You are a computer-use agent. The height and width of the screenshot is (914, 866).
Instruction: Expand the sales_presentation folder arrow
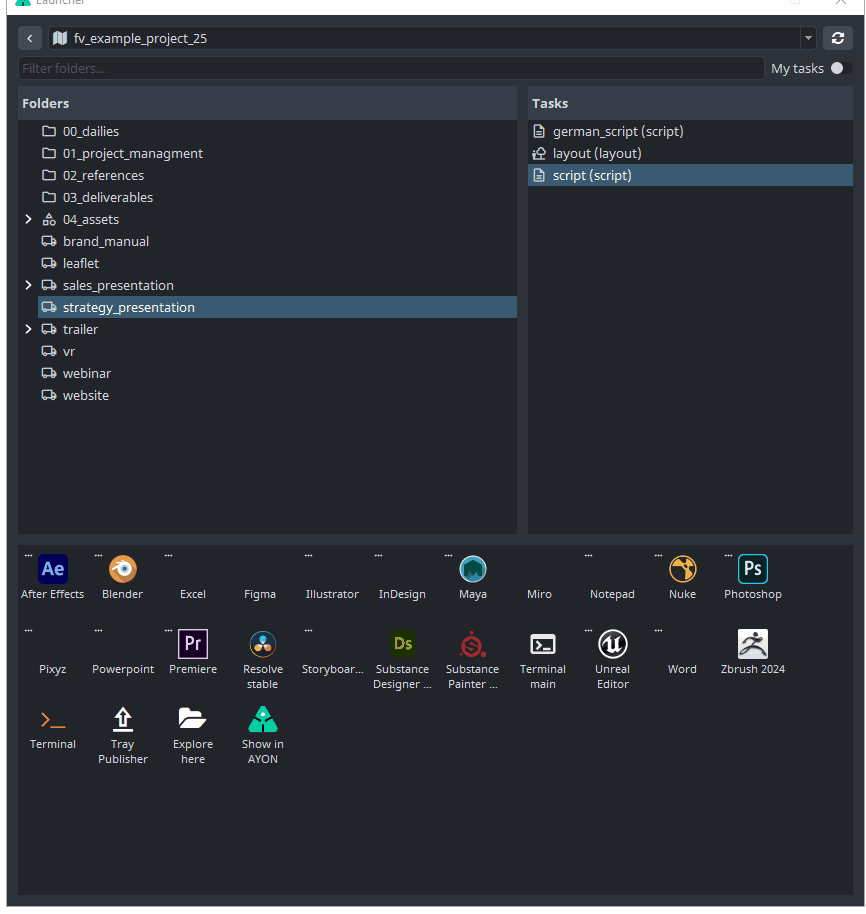coord(28,286)
